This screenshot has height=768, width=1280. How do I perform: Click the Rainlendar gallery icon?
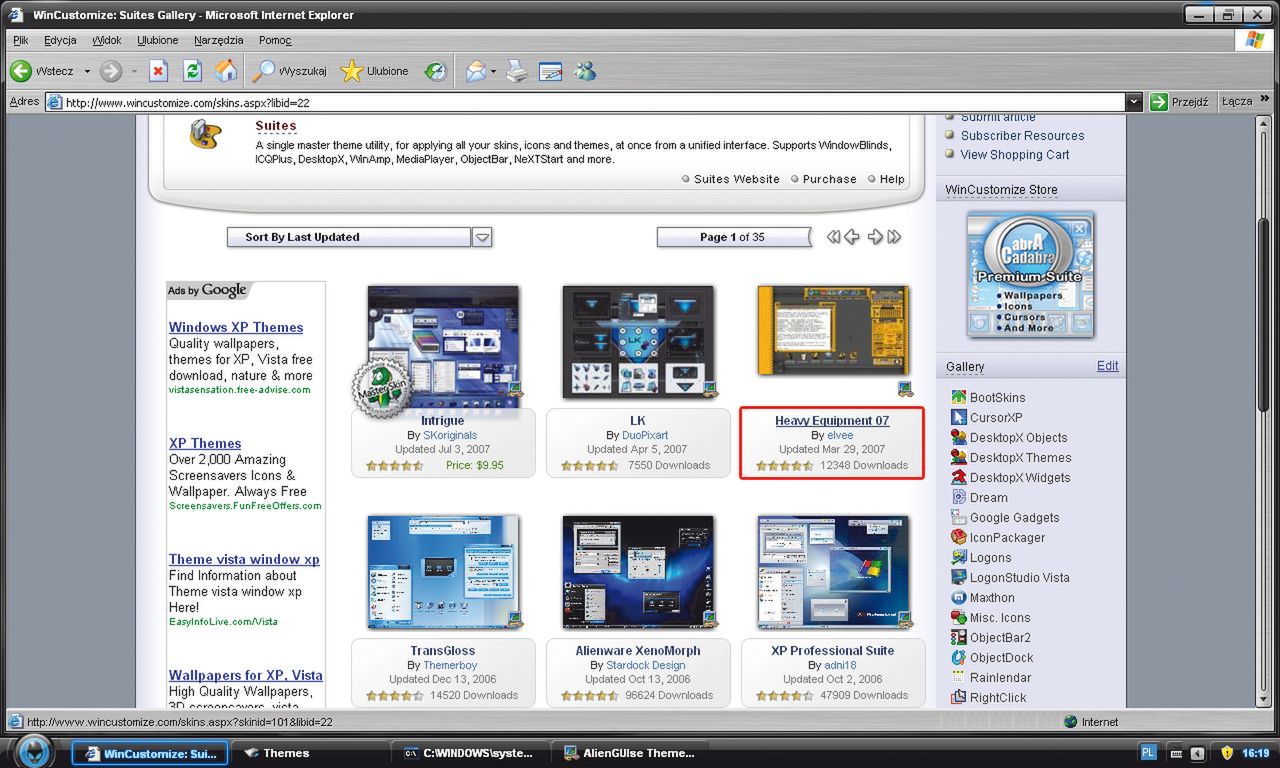959,677
